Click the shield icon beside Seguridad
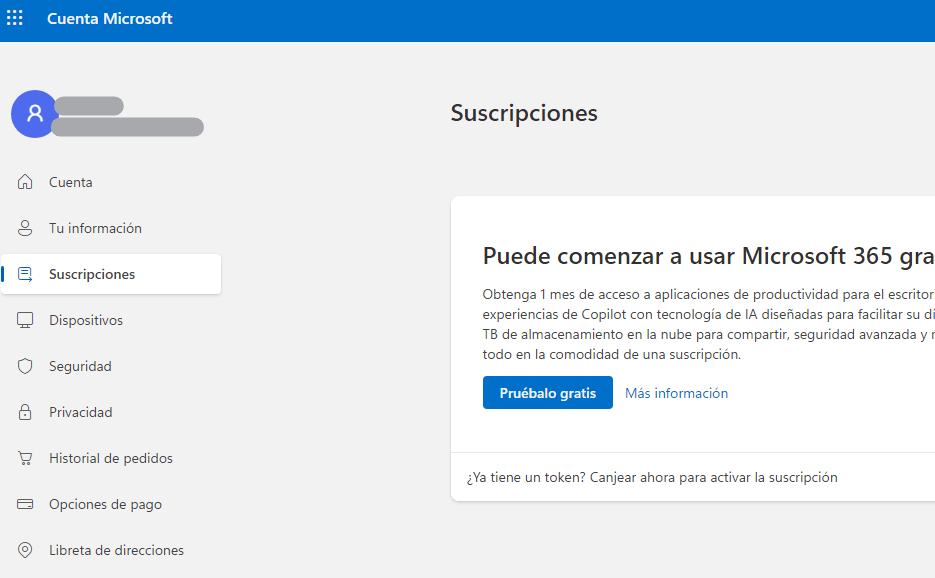 [x=25, y=366]
